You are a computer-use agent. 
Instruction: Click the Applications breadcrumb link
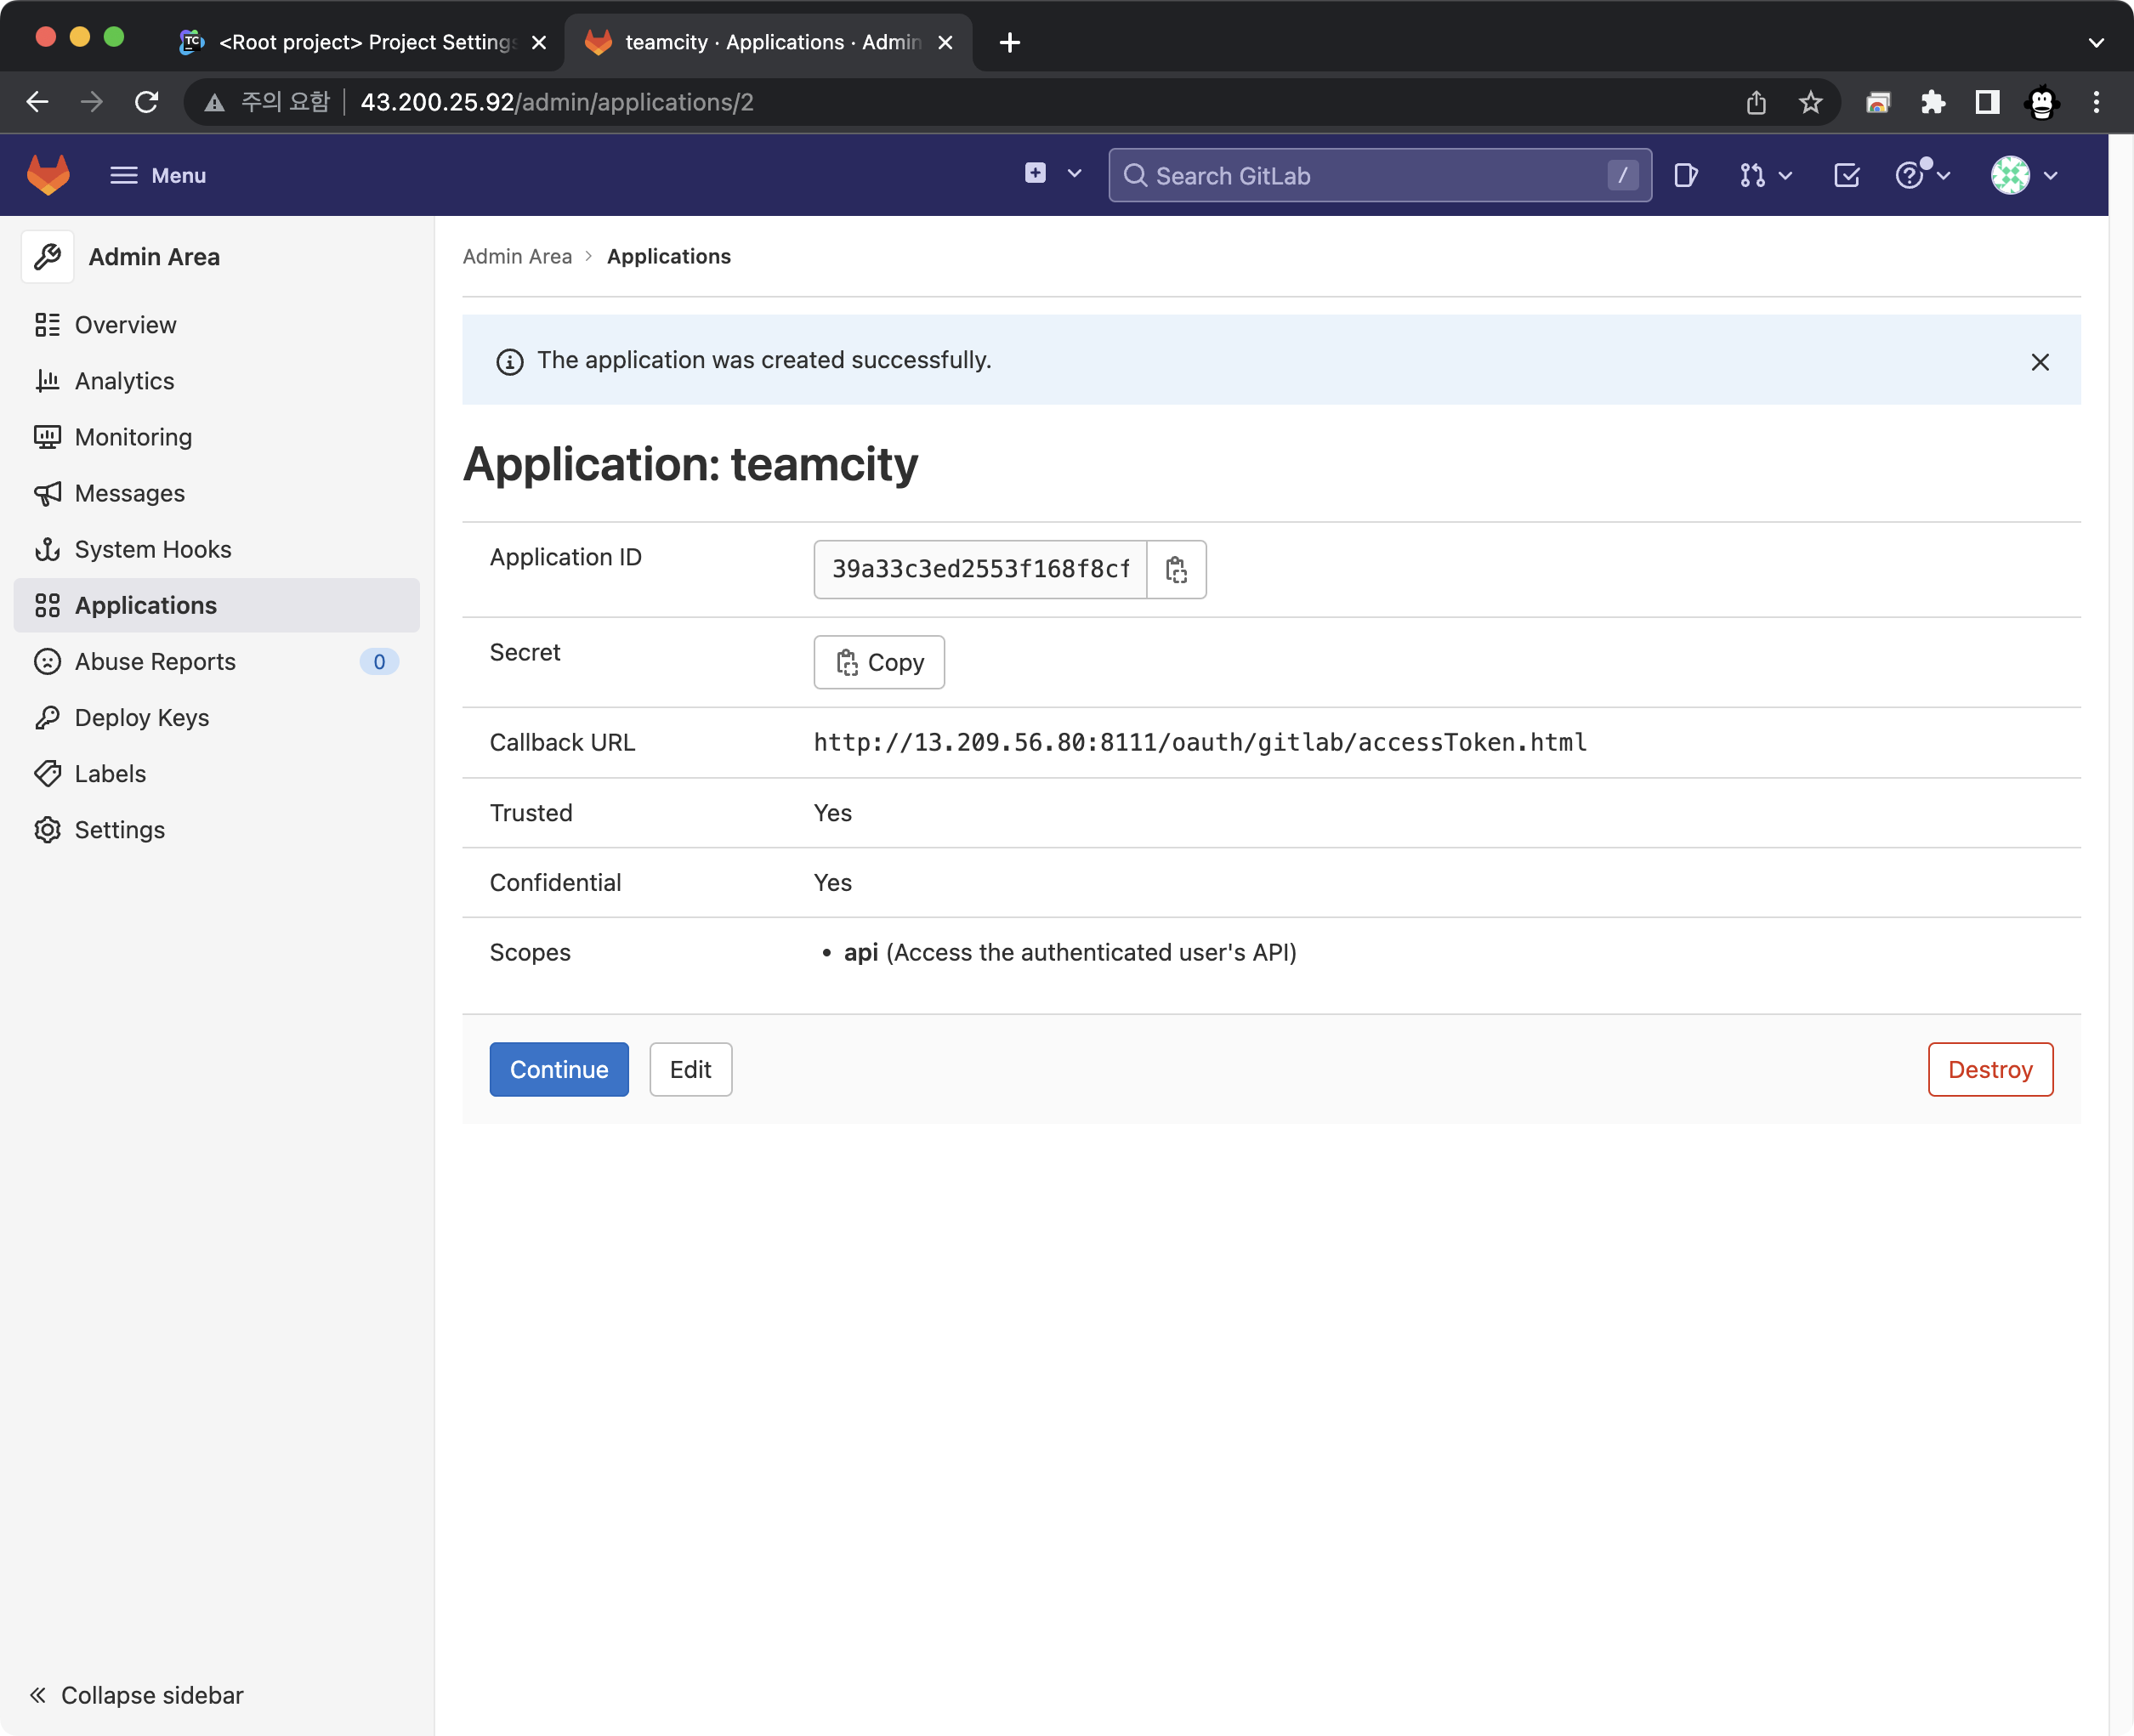point(669,256)
